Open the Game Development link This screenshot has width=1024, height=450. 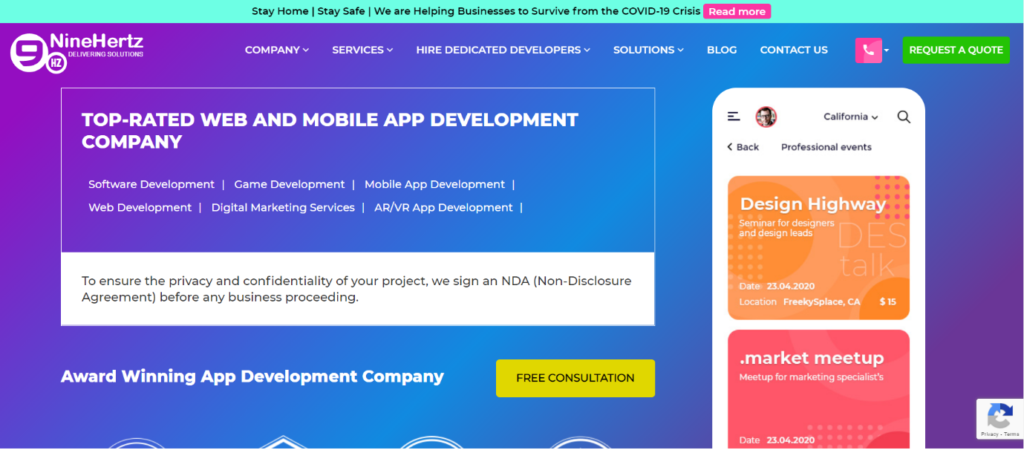click(x=289, y=184)
